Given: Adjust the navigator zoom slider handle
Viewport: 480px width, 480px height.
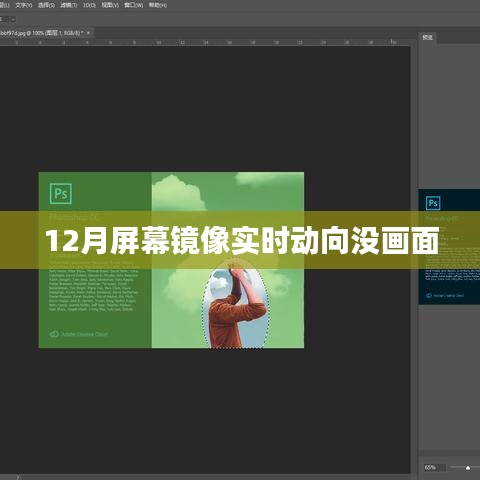Looking at the screenshot, I should coord(468,468).
